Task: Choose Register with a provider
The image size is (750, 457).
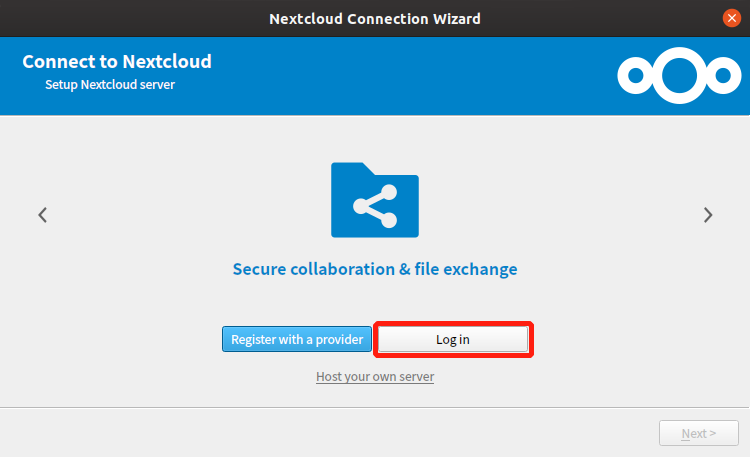Action: coord(297,339)
